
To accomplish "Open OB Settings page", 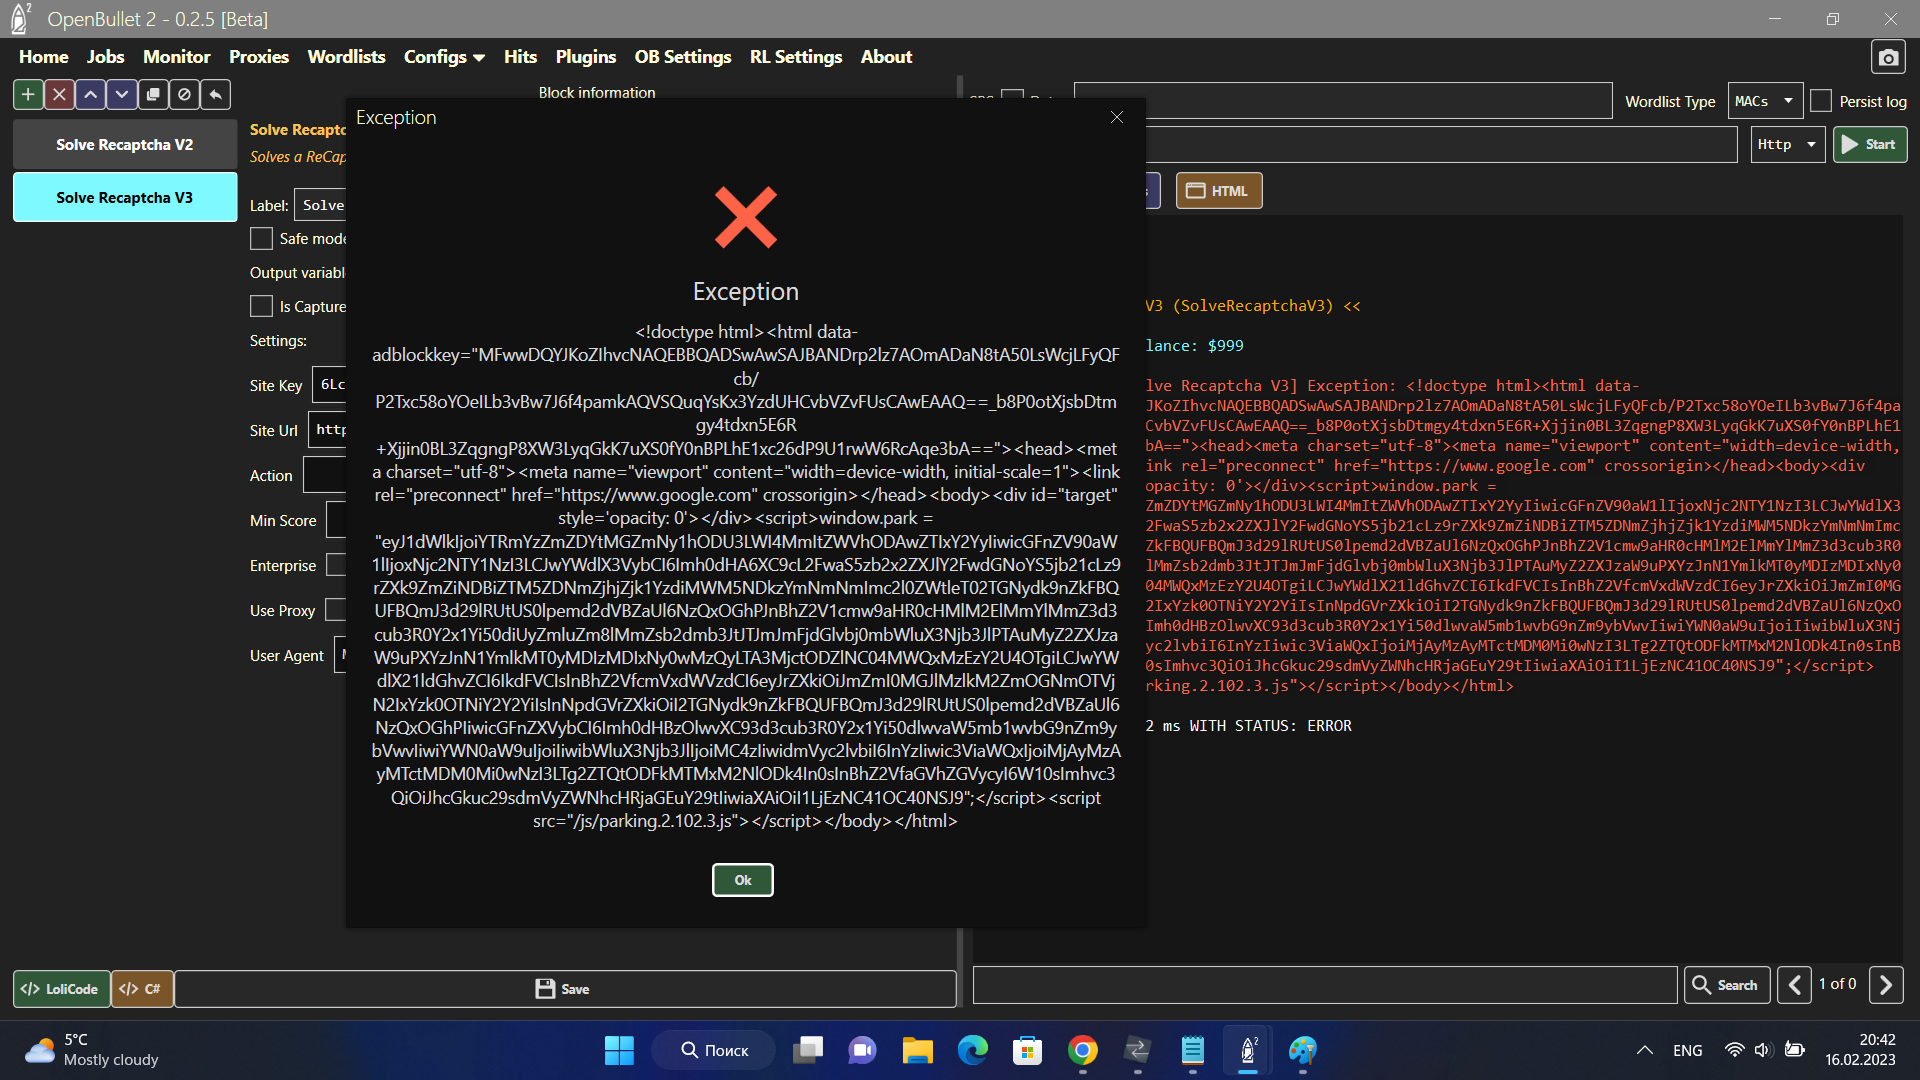I will pyautogui.click(x=683, y=57).
